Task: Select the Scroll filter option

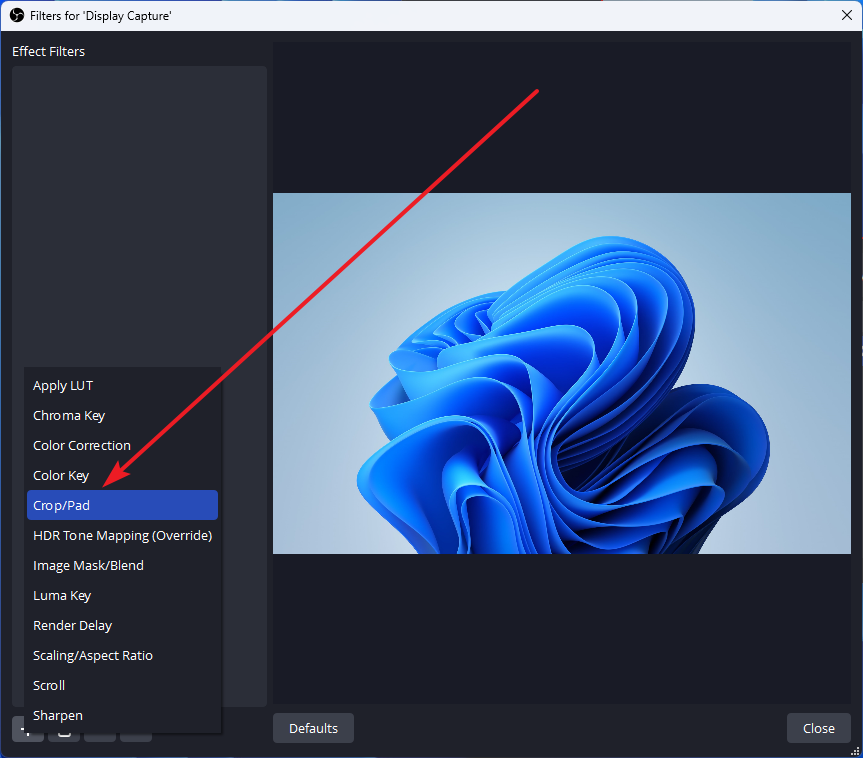Action: (x=122, y=685)
